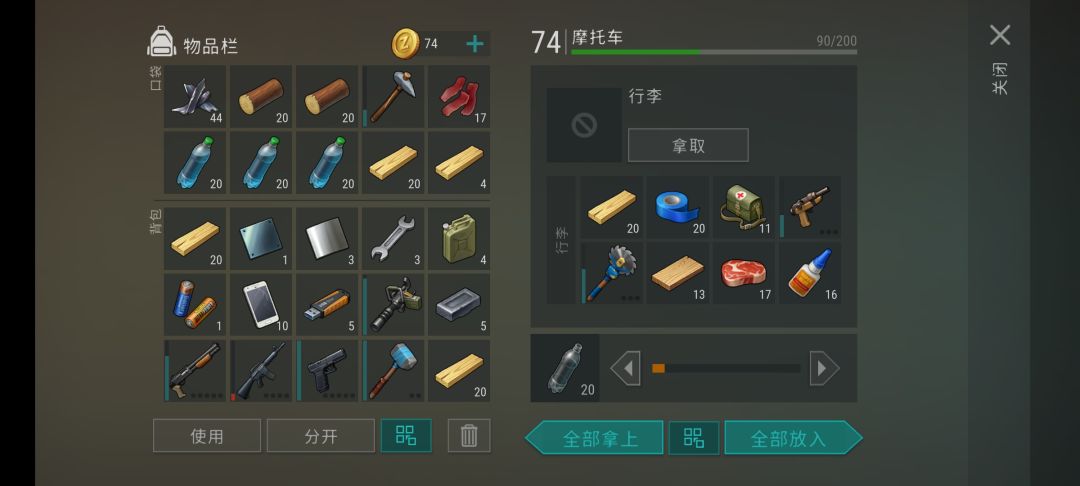Select the shotgun in backpack
Image resolution: width=1080 pixels, height=486 pixels.
click(x=195, y=370)
